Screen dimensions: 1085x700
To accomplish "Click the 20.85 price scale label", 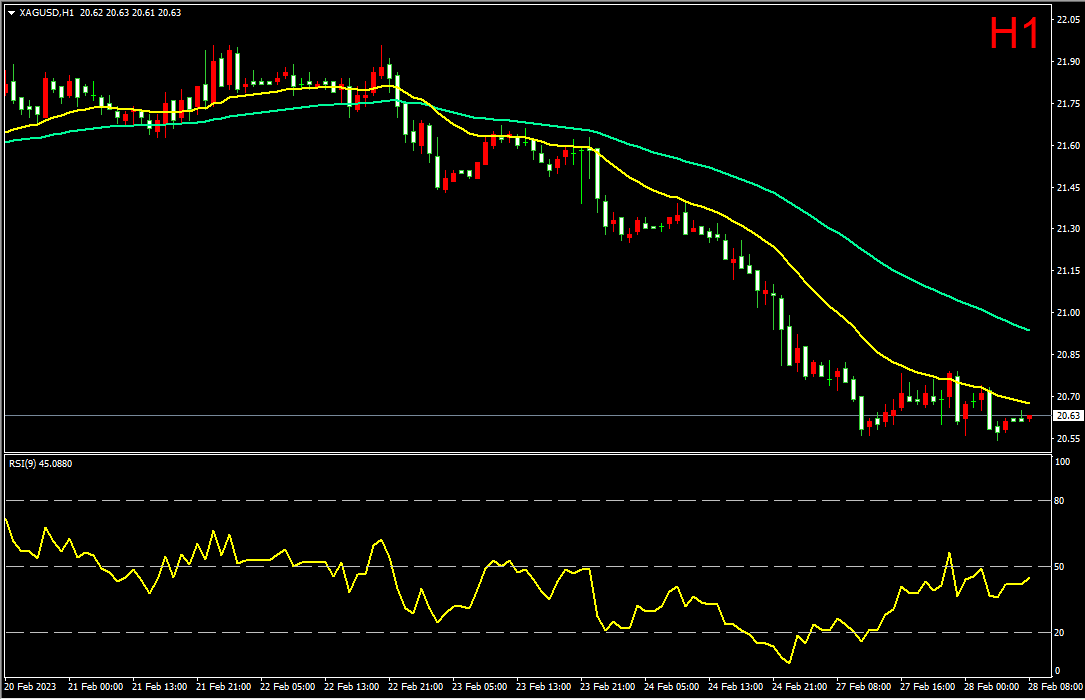I will (1068, 354).
